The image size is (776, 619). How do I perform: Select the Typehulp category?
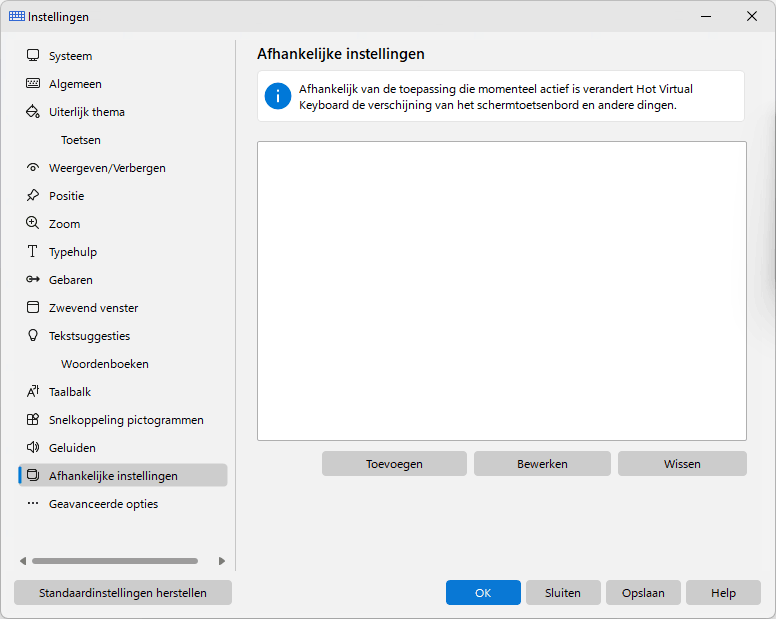tap(123, 251)
